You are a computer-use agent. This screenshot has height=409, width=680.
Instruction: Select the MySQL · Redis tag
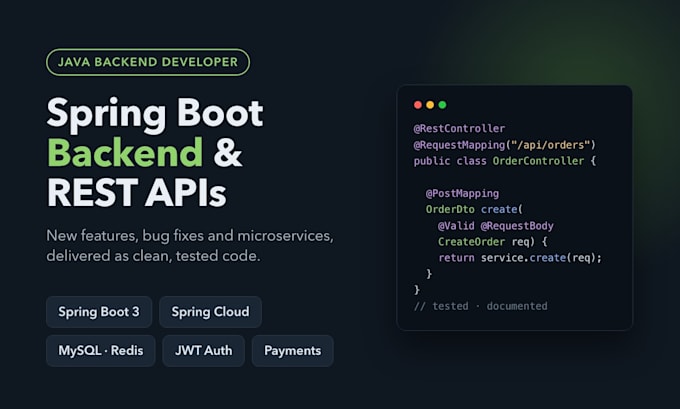(101, 350)
